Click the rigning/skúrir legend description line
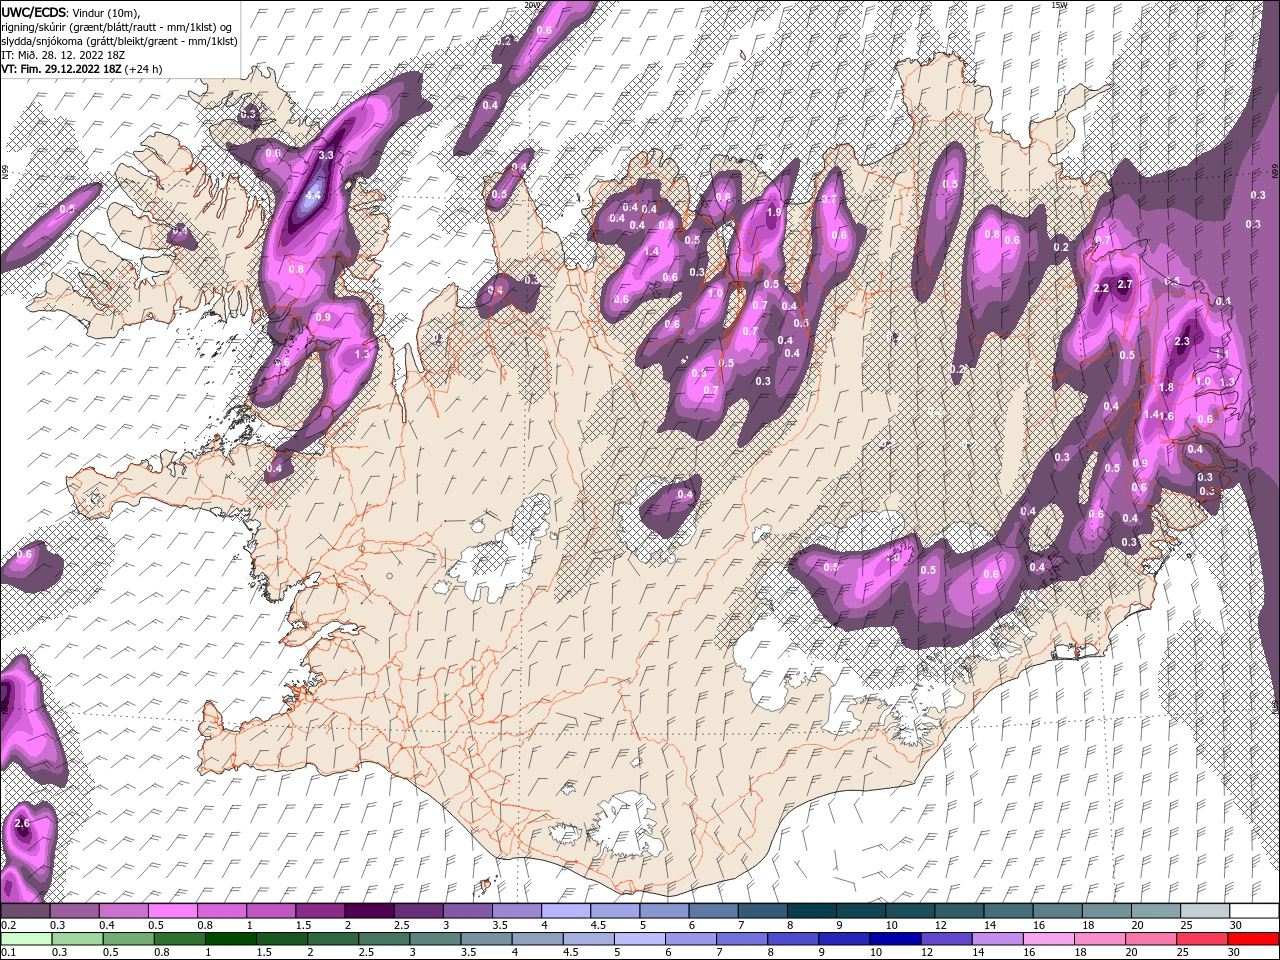1280x960 pixels. click(x=118, y=27)
